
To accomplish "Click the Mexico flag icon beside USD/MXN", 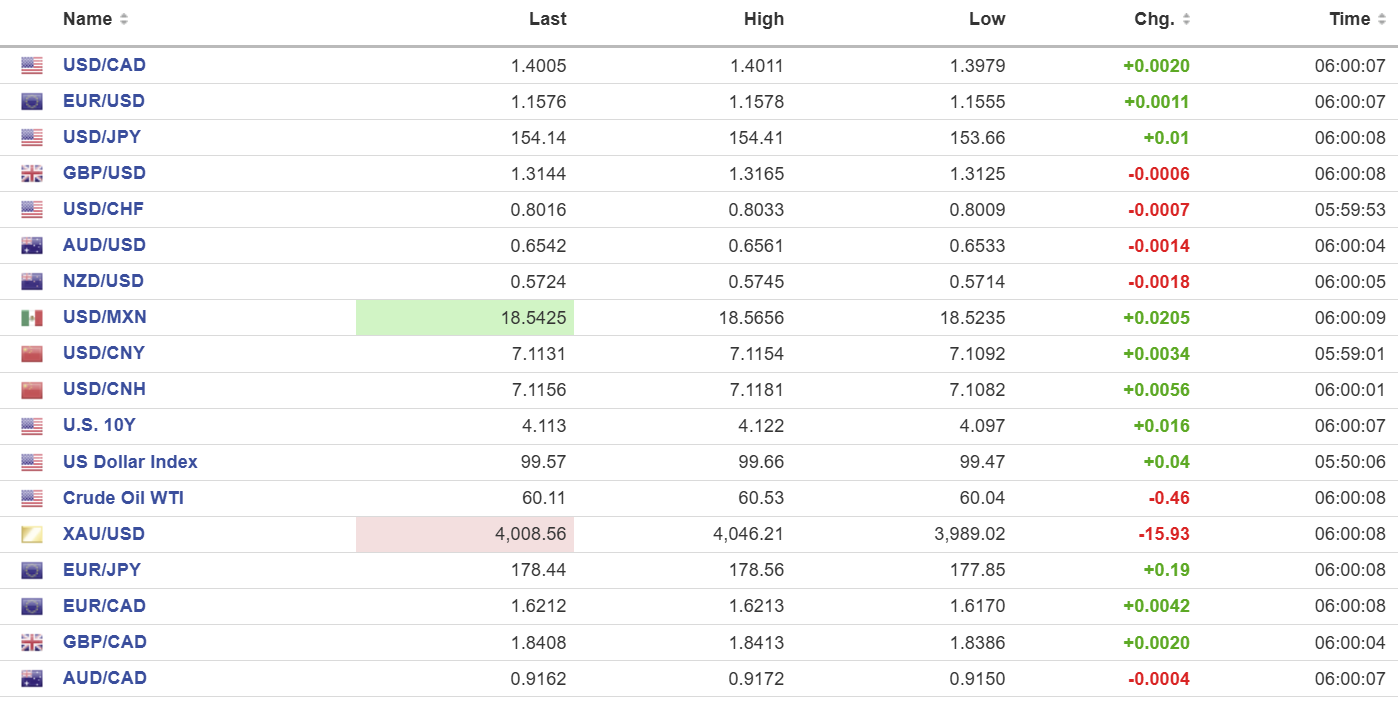I will pos(32,318).
